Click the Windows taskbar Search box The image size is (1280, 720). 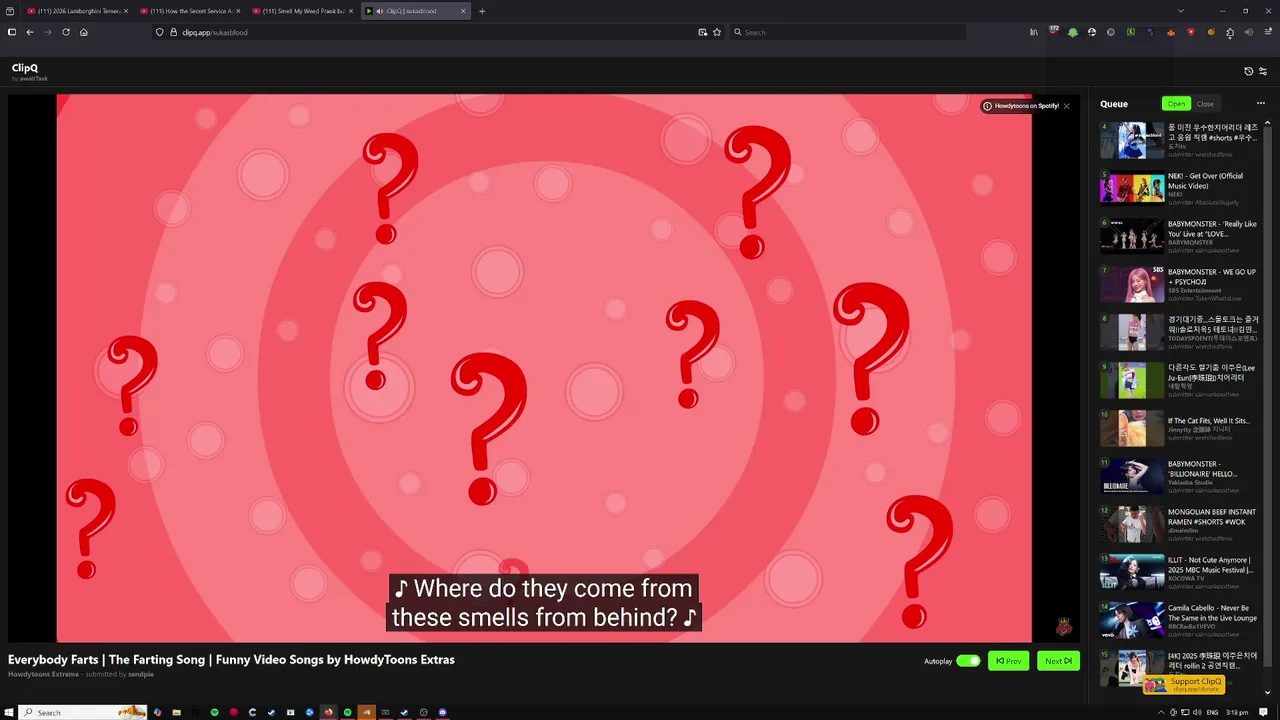coord(83,712)
